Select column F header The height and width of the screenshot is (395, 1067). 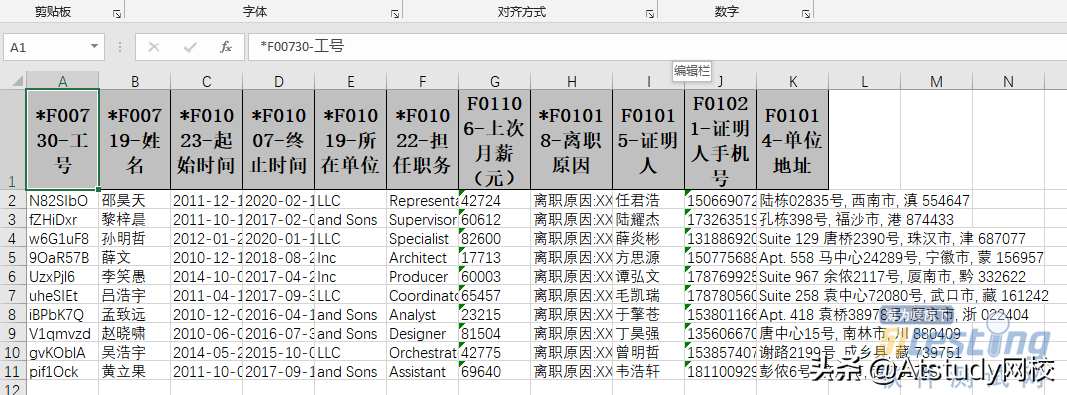(x=423, y=81)
